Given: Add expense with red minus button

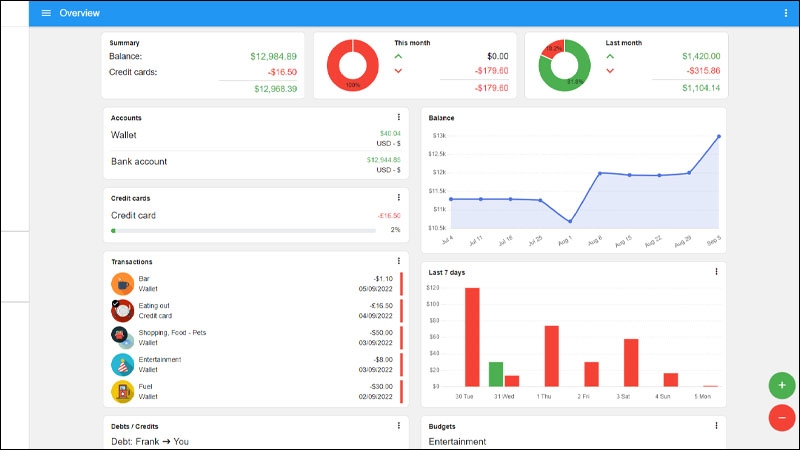Looking at the screenshot, I should [x=782, y=418].
